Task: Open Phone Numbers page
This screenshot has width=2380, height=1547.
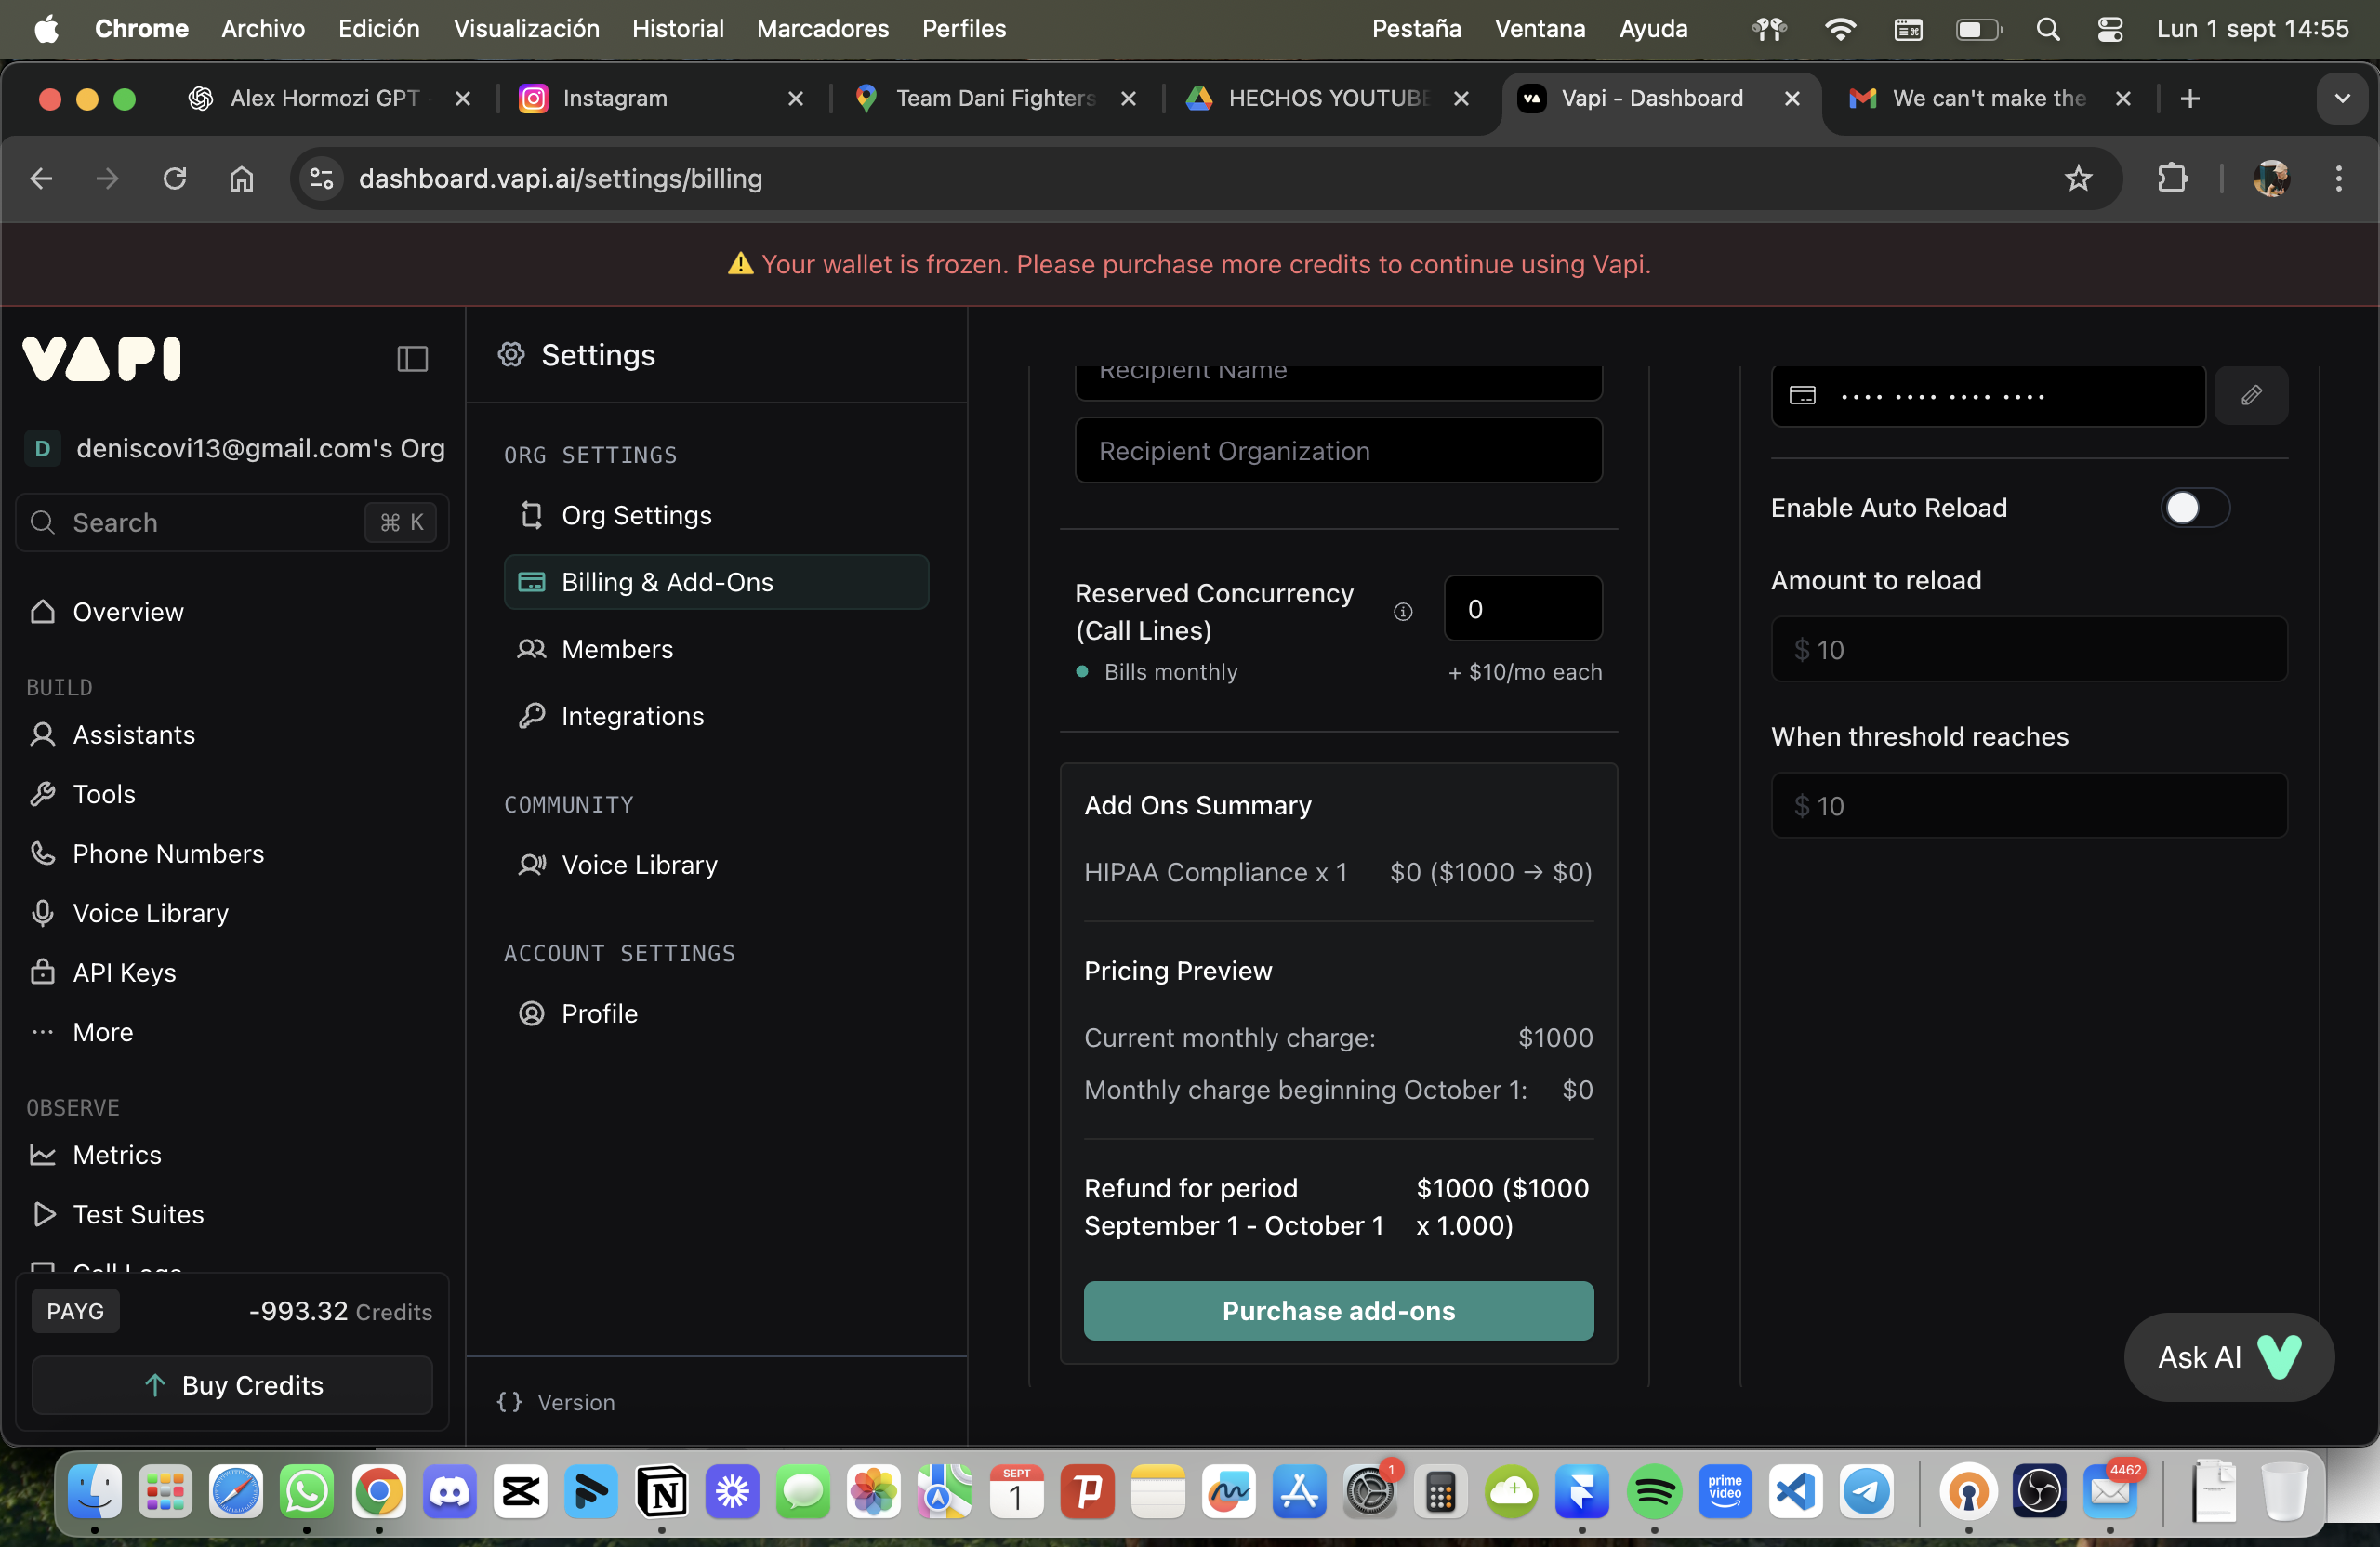Action: (168, 853)
